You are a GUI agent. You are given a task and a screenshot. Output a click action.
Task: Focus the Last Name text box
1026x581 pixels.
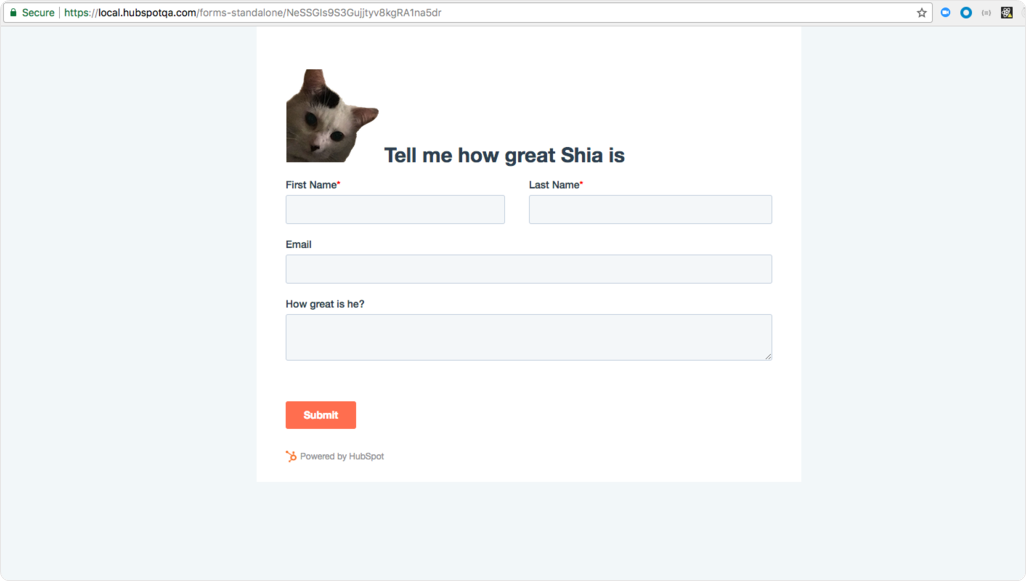[x=650, y=210]
